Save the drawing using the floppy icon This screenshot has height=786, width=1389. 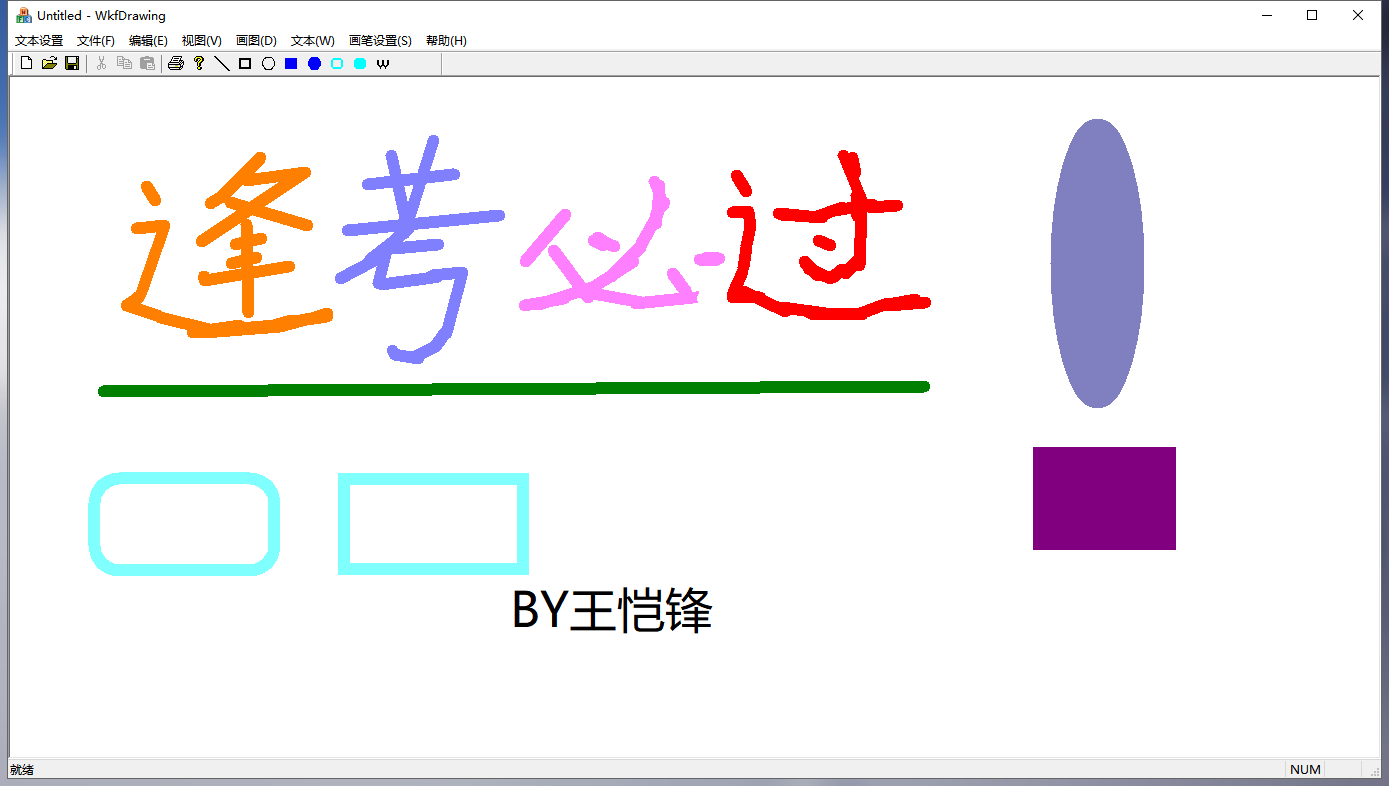72,64
